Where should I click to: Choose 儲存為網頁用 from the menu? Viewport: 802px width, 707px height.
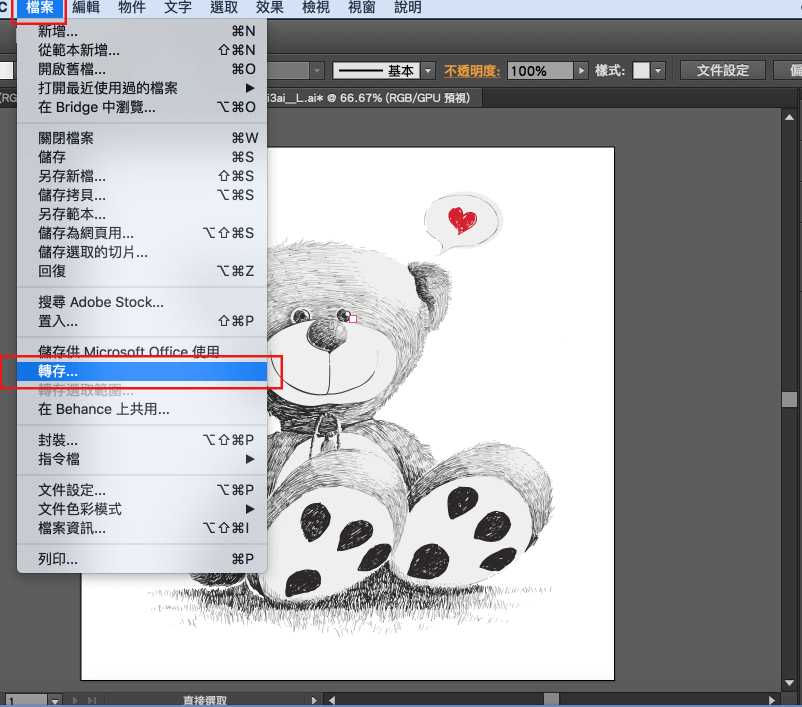(x=86, y=233)
